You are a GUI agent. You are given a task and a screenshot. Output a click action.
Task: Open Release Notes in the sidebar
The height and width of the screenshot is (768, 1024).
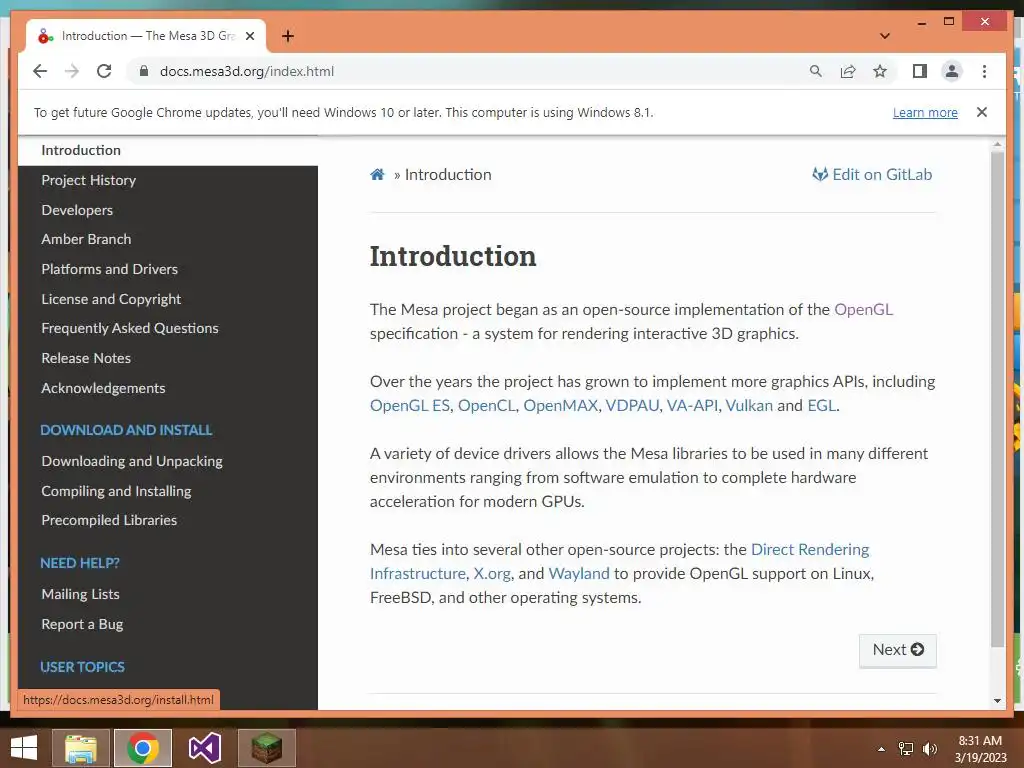coord(86,358)
